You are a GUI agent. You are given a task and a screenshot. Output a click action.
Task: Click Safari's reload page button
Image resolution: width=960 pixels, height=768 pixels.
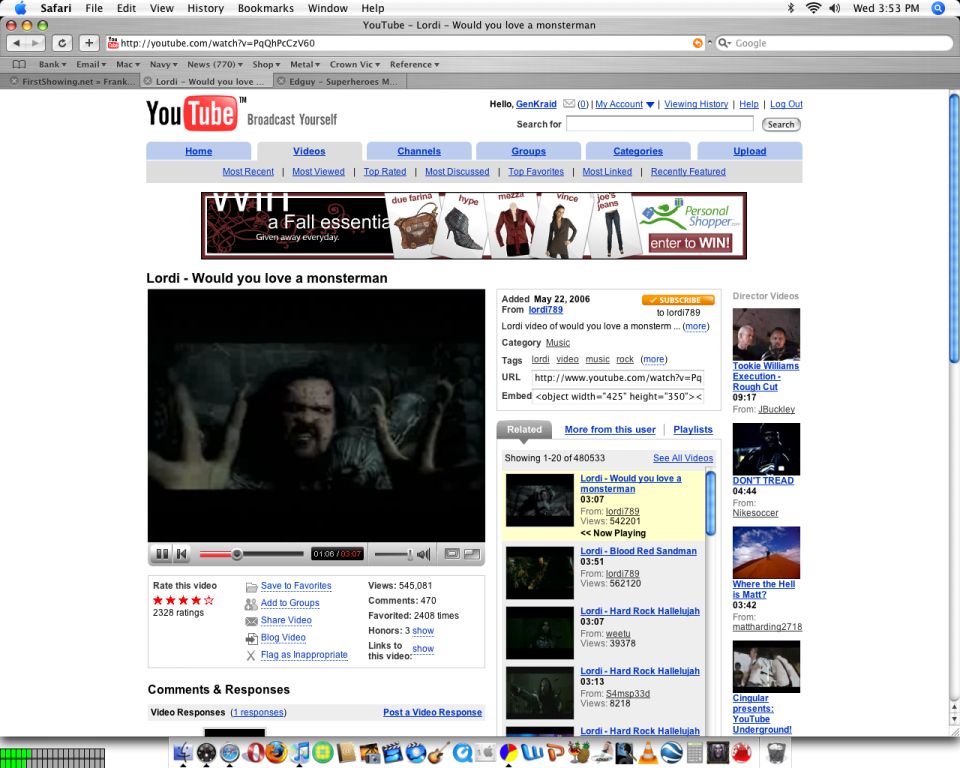tap(62, 43)
